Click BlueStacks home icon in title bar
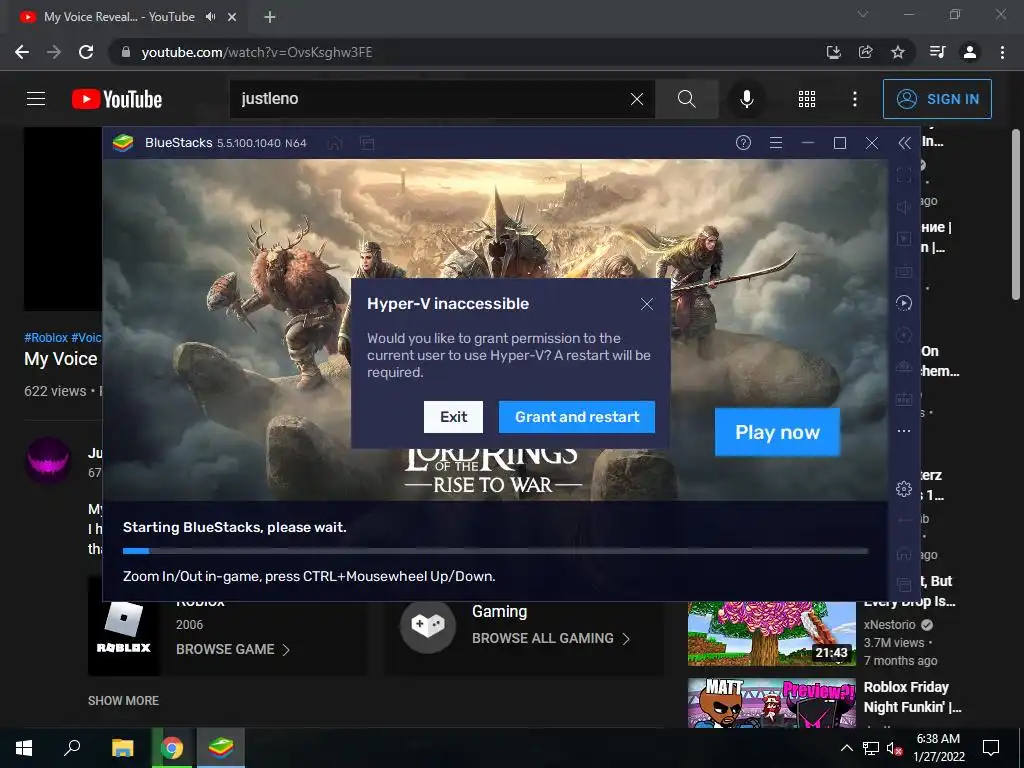 pos(335,143)
